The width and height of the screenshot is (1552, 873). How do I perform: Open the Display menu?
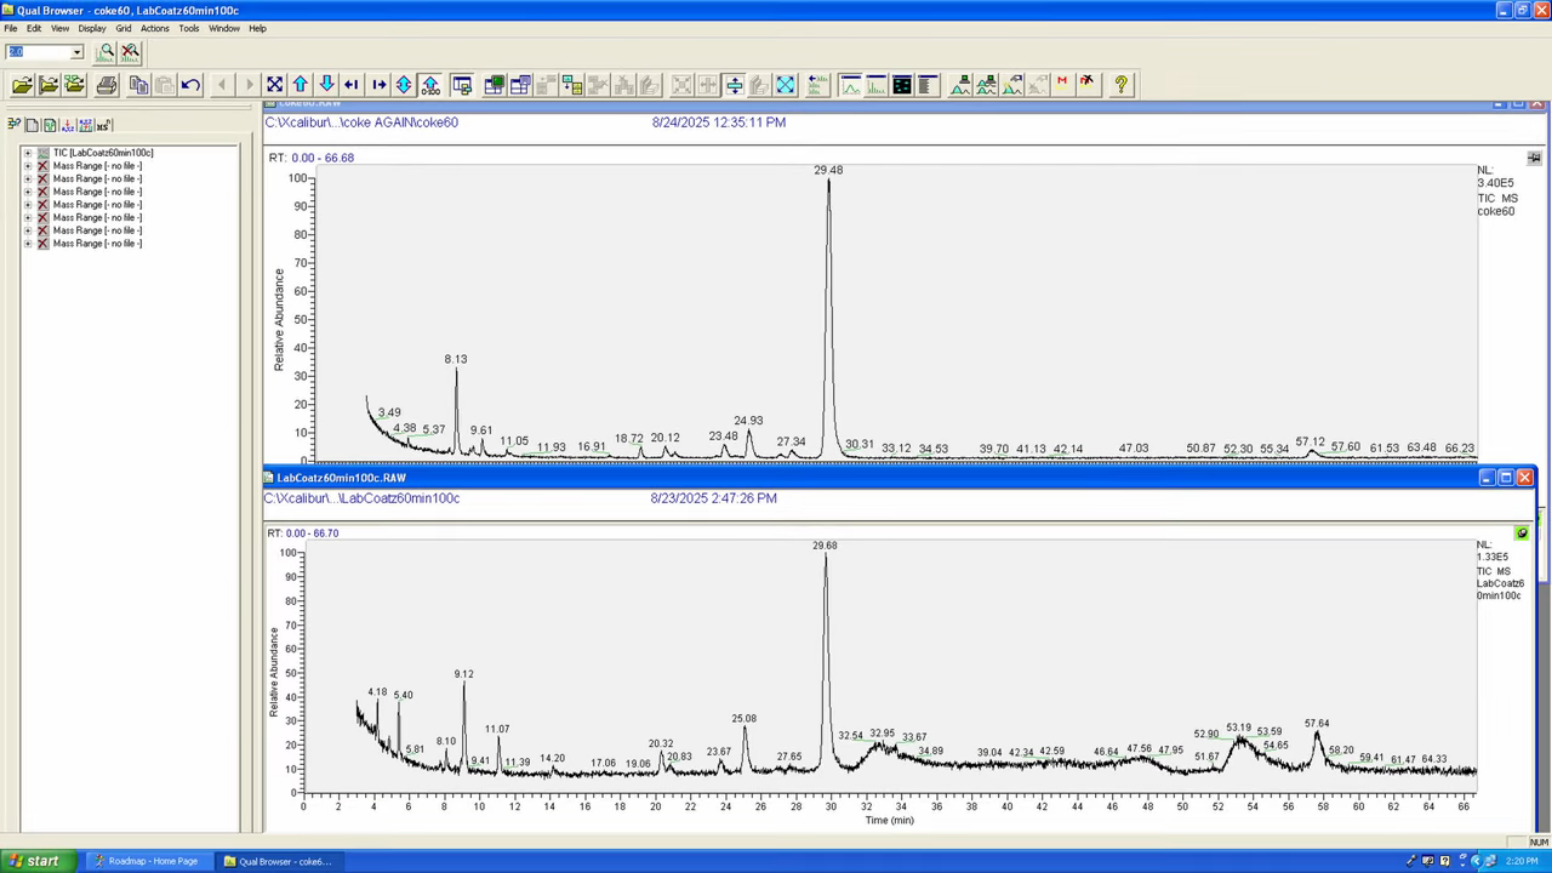(x=92, y=29)
